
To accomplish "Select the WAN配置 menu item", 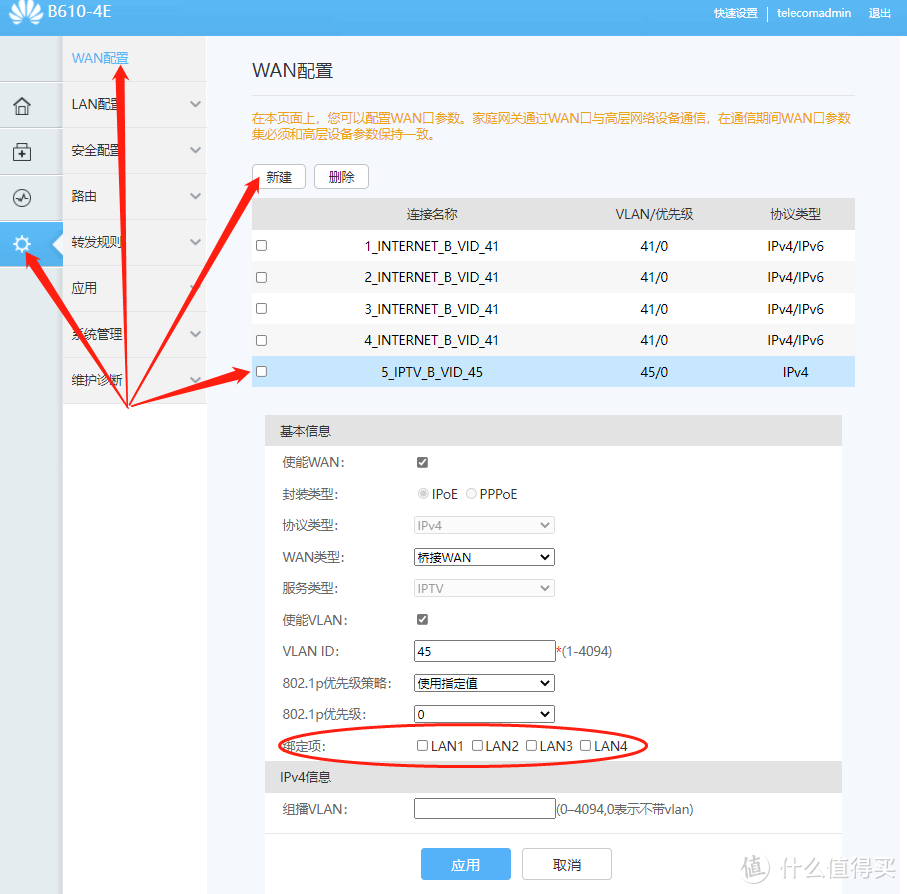I will (x=100, y=58).
